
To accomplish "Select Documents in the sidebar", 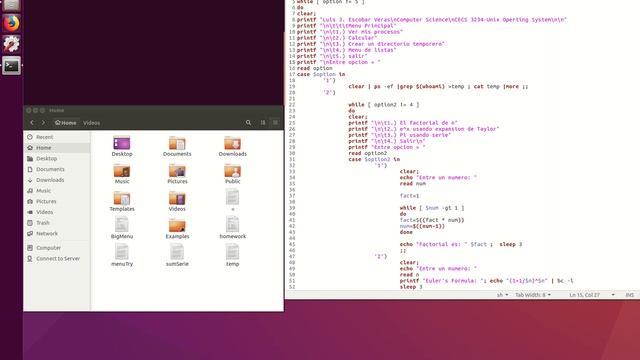I will tap(57, 169).
